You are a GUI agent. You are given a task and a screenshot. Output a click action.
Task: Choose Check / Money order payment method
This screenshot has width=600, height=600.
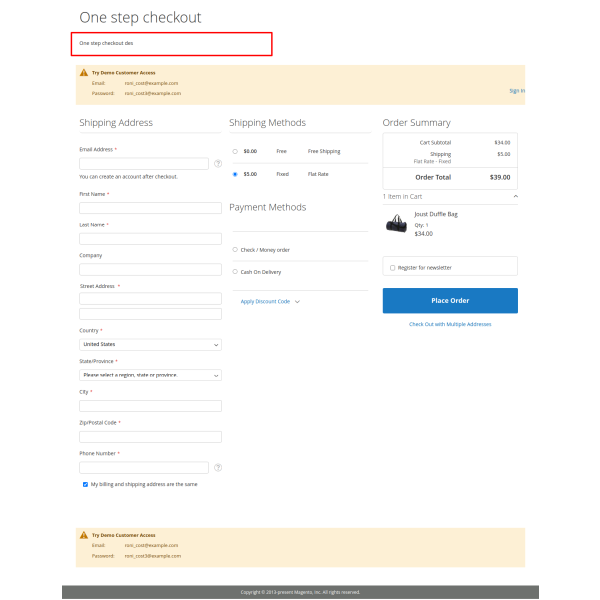click(x=235, y=249)
